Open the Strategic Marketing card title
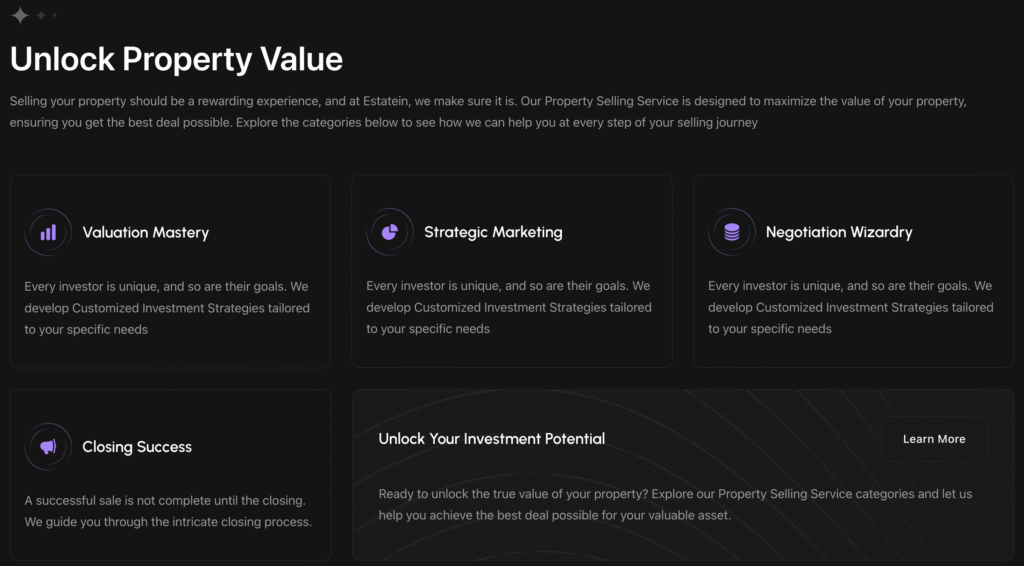The height and width of the screenshot is (566, 1024). 493,232
